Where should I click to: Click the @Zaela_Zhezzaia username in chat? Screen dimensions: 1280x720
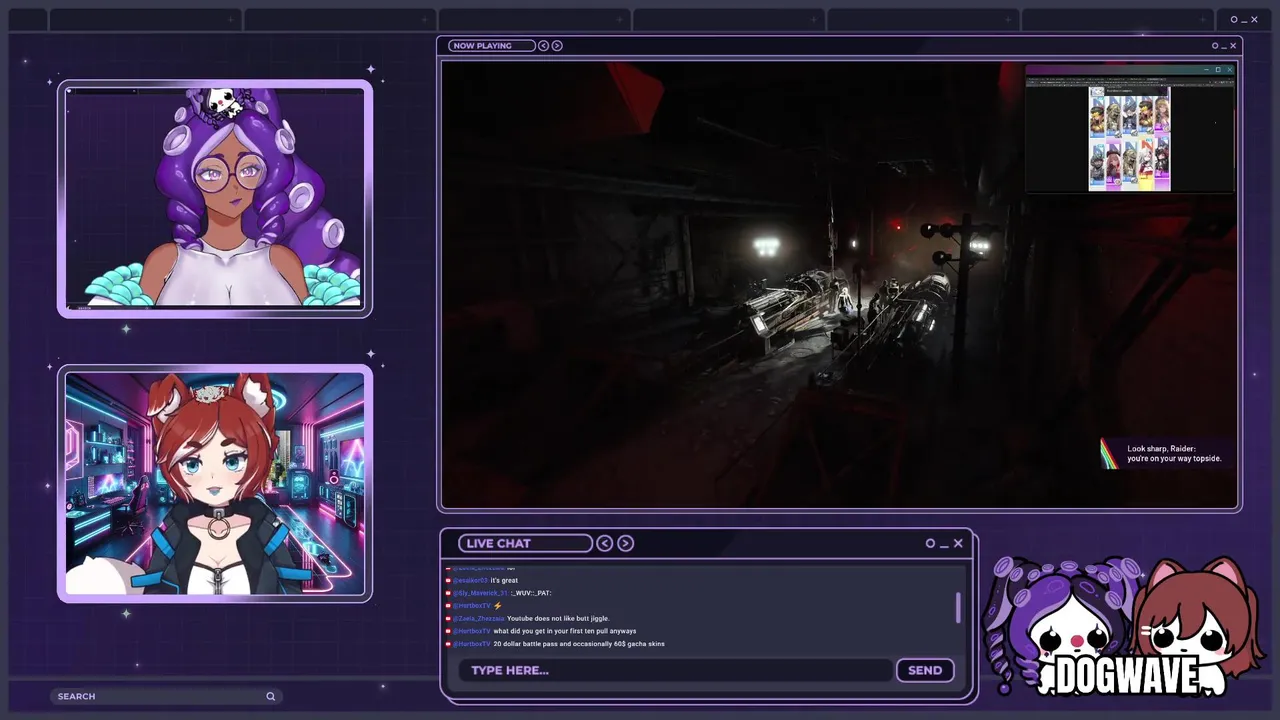478,618
